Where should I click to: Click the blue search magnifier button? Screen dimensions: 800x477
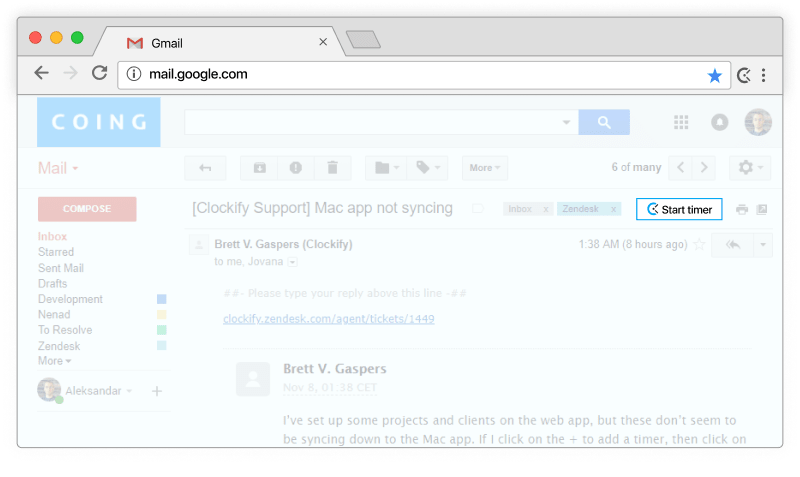(604, 122)
